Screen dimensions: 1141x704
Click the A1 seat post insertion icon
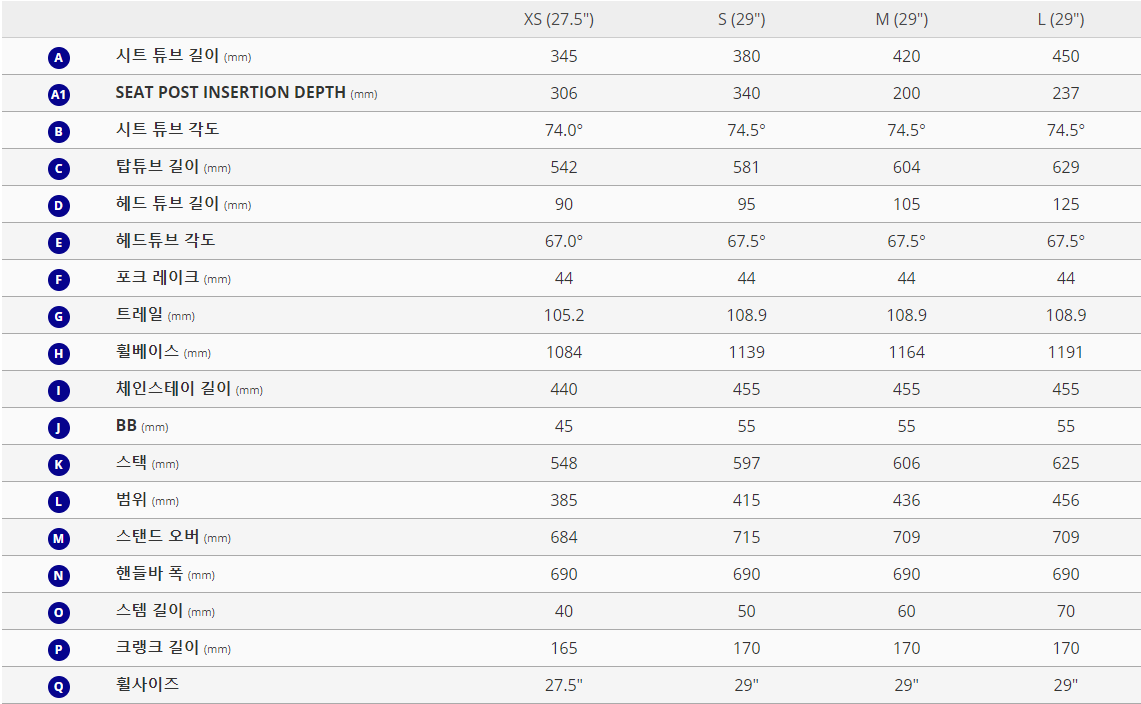click(59, 95)
